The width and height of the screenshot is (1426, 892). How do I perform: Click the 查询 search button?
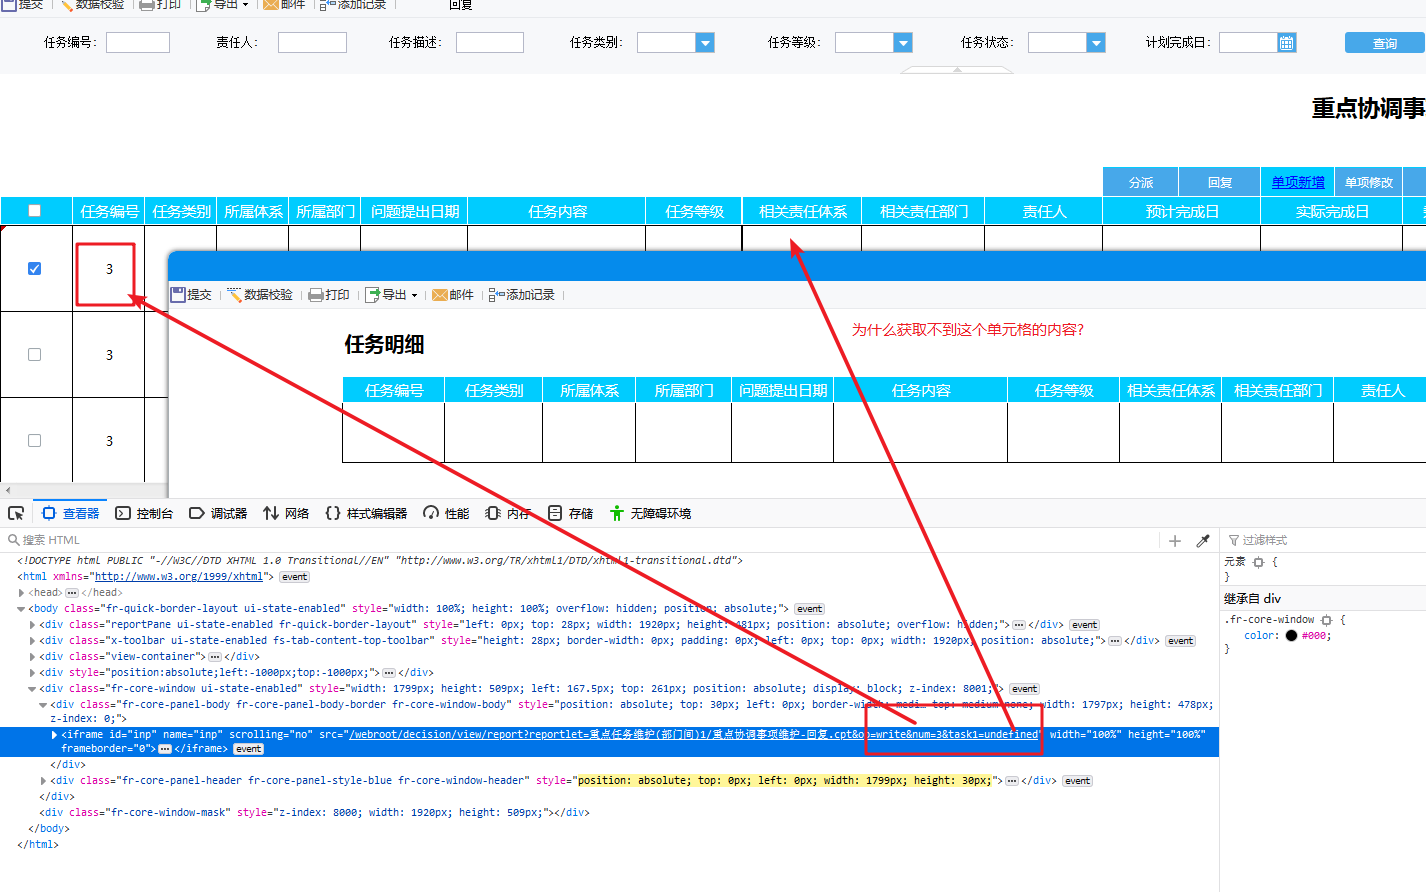click(x=1385, y=43)
